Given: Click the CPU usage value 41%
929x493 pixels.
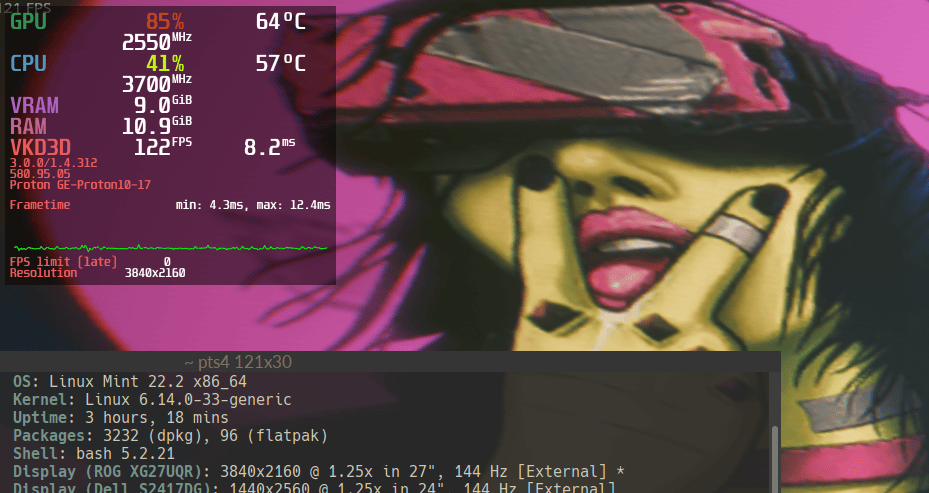Looking at the screenshot, I should (x=165, y=63).
